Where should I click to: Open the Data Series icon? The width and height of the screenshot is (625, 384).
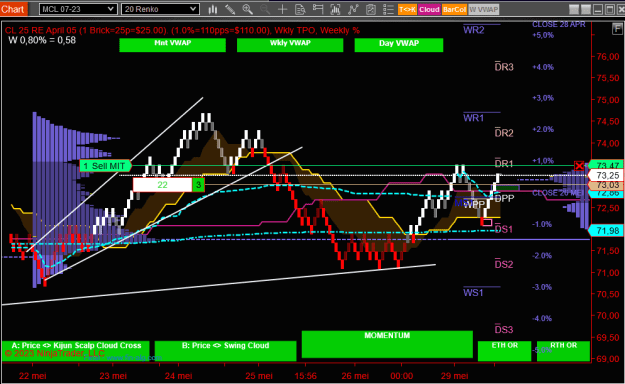coord(335,9)
